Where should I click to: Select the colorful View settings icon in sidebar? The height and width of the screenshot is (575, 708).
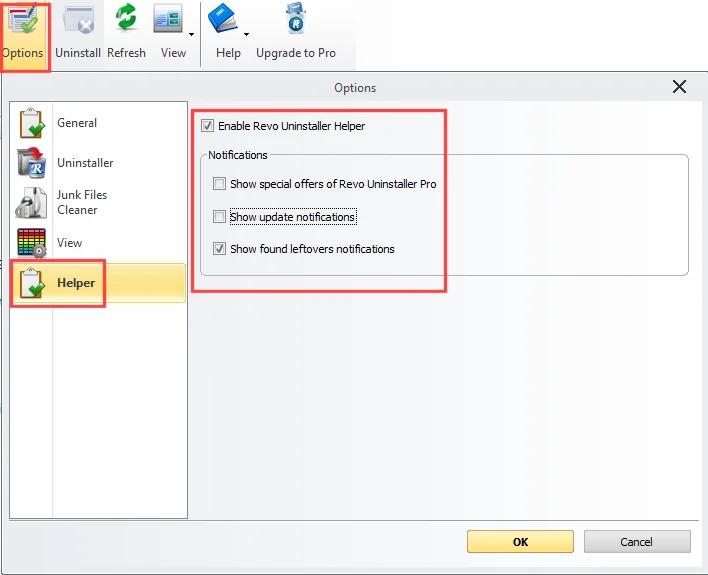coord(32,243)
